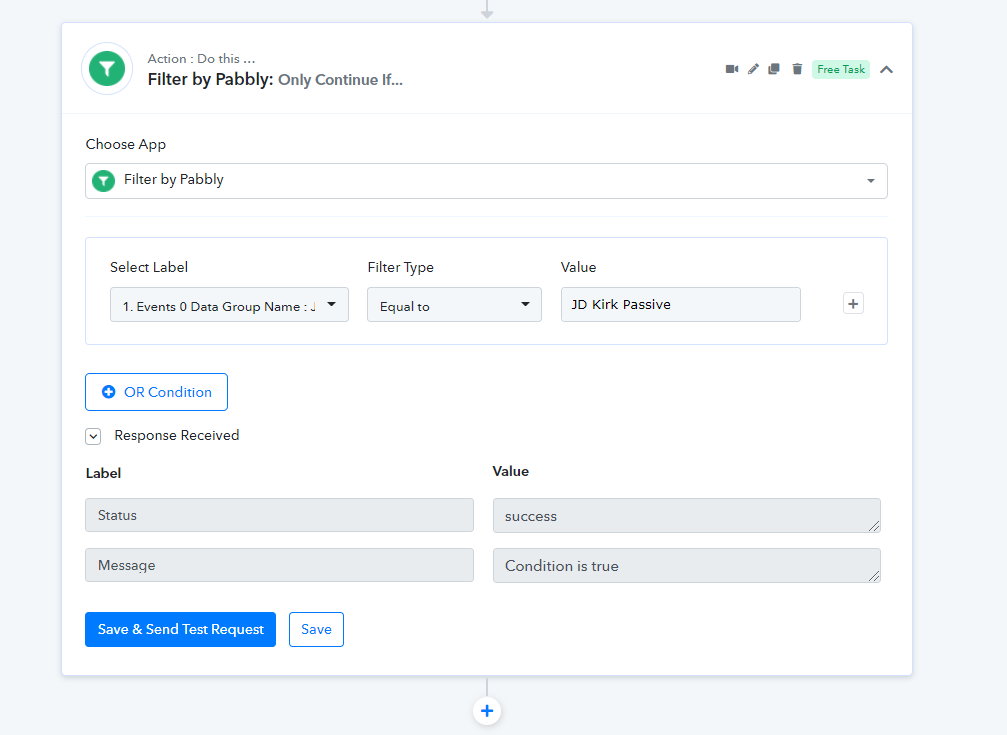The height and width of the screenshot is (735, 1007).
Task: Open the Select Label dropdown
Action: pos(229,305)
